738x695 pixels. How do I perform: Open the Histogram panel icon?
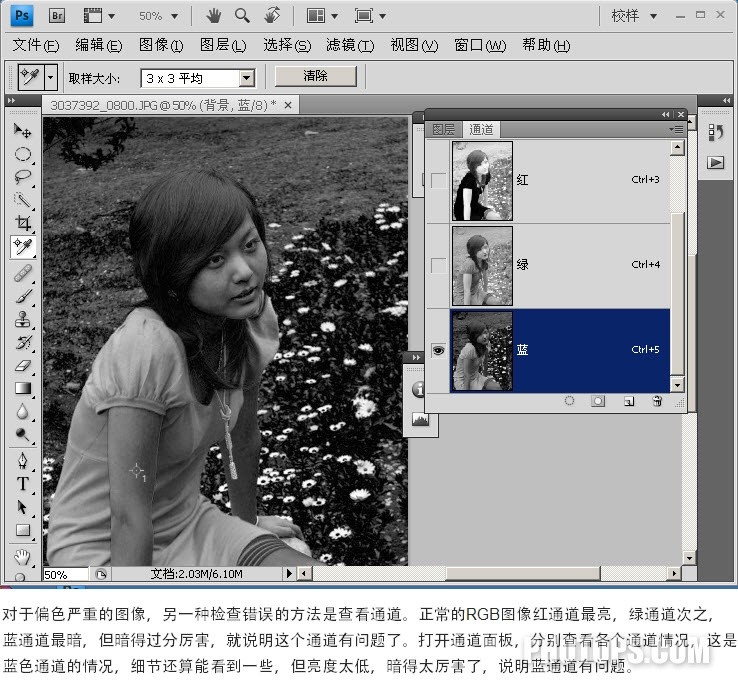[x=420, y=419]
